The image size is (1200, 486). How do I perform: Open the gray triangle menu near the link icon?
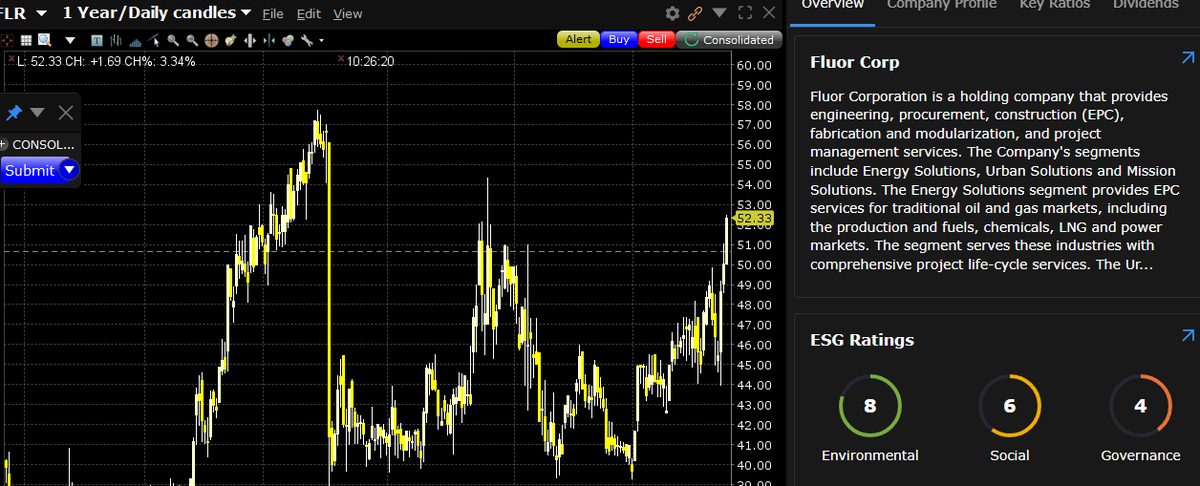coord(720,14)
